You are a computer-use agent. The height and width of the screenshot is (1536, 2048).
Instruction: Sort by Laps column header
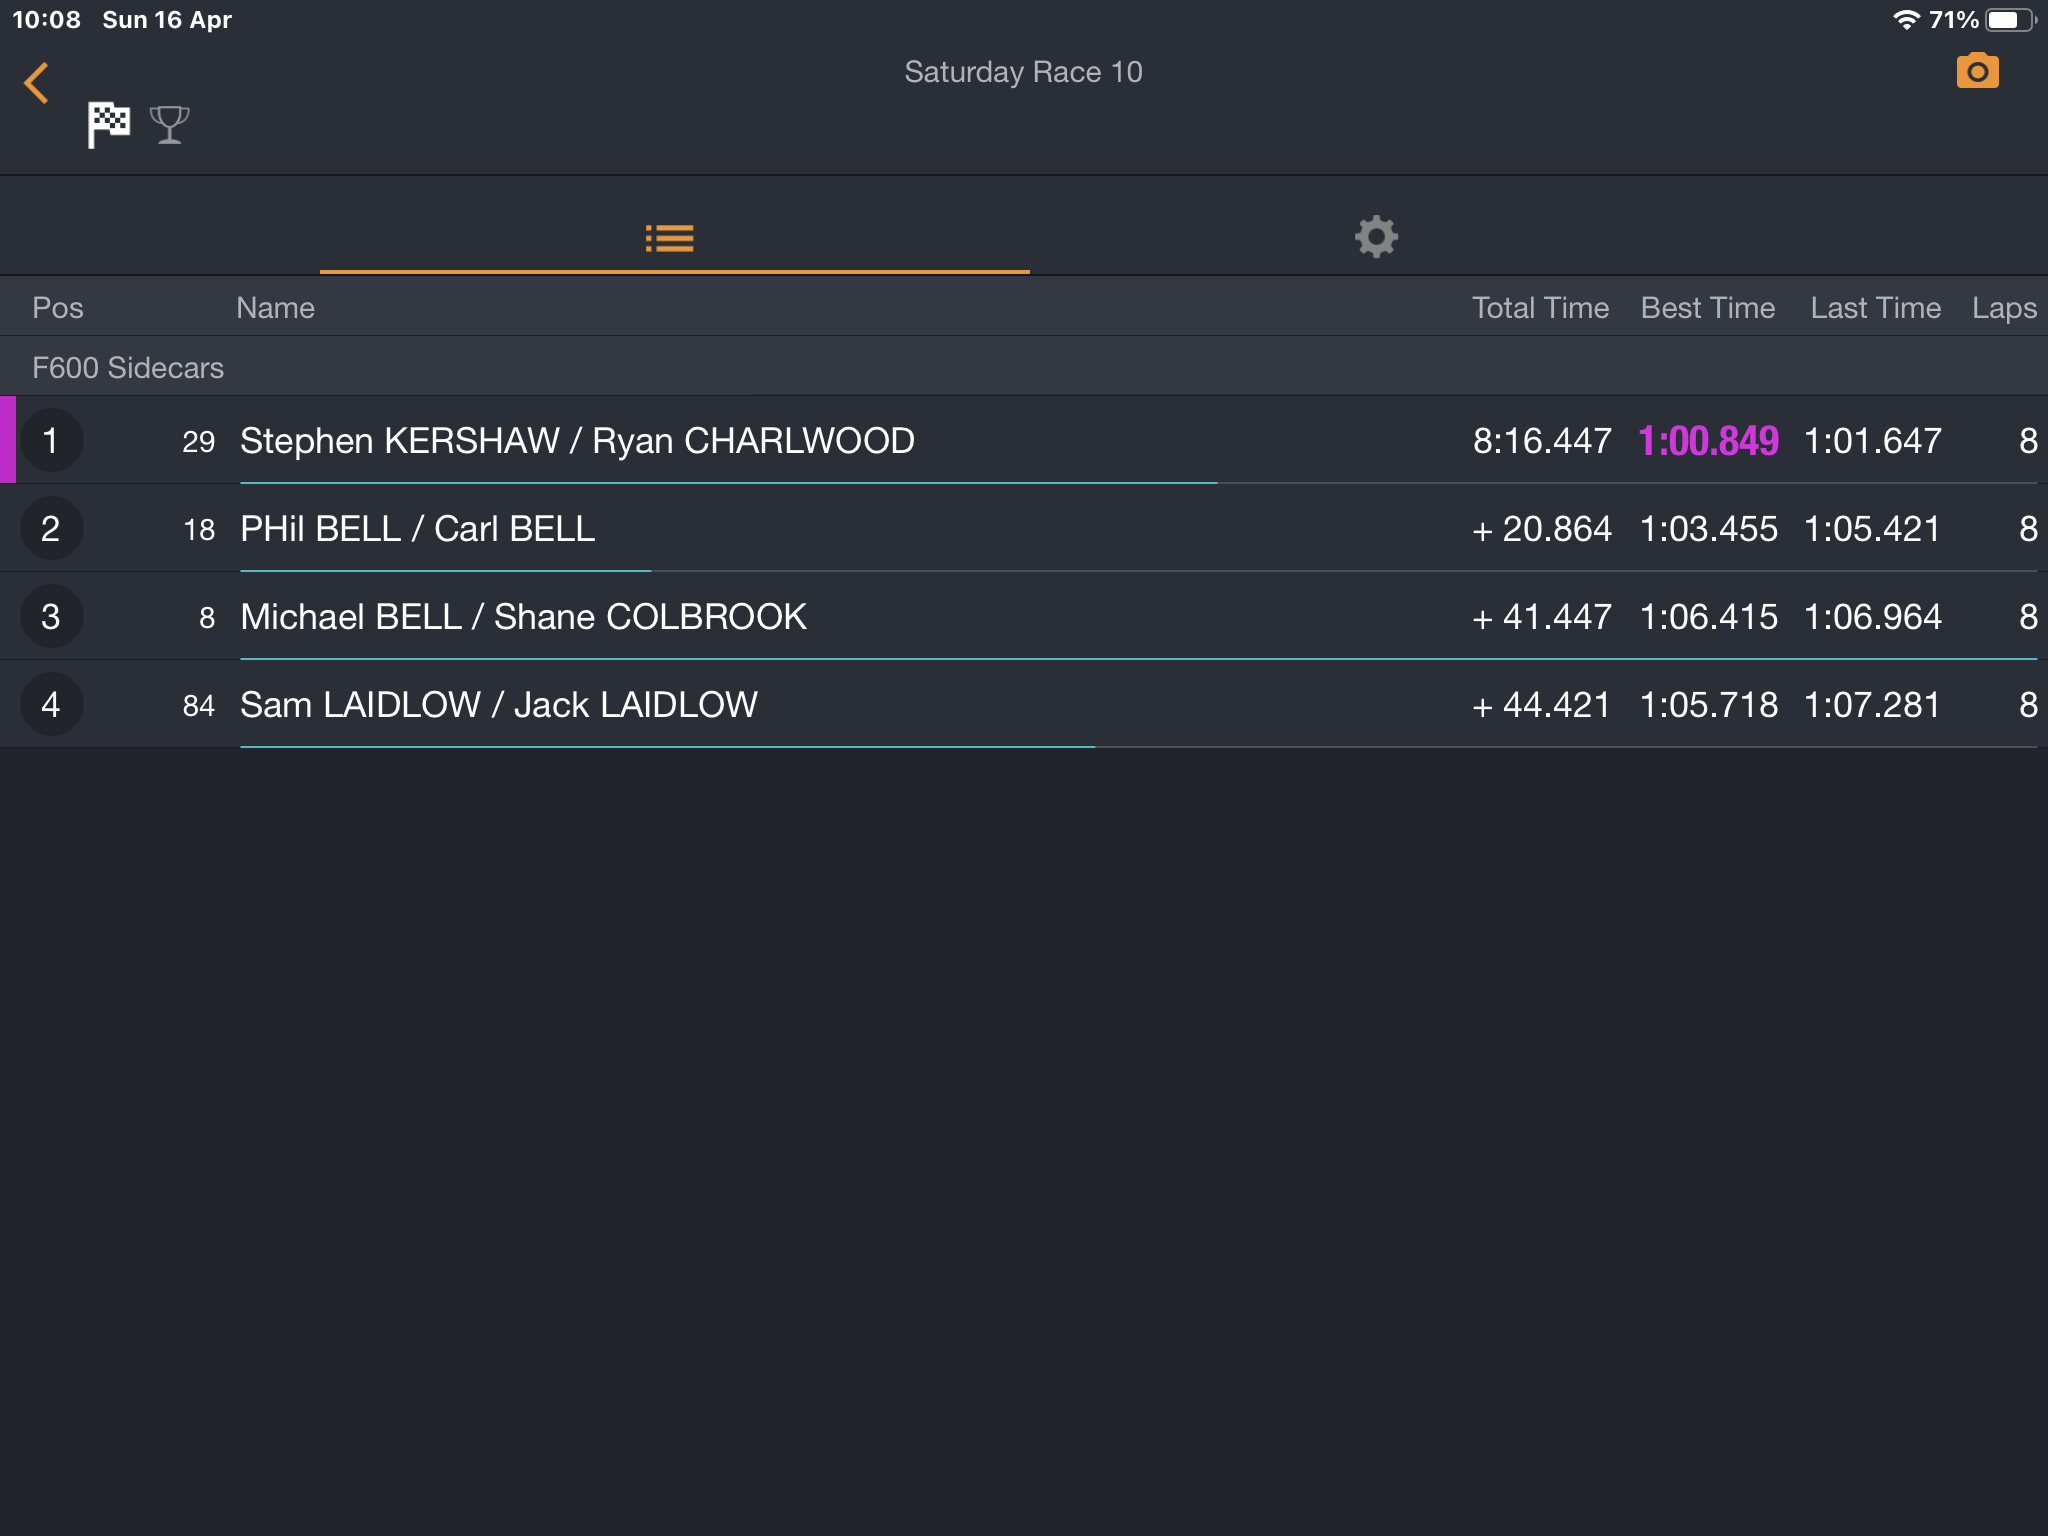pyautogui.click(x=2004, y=308)
